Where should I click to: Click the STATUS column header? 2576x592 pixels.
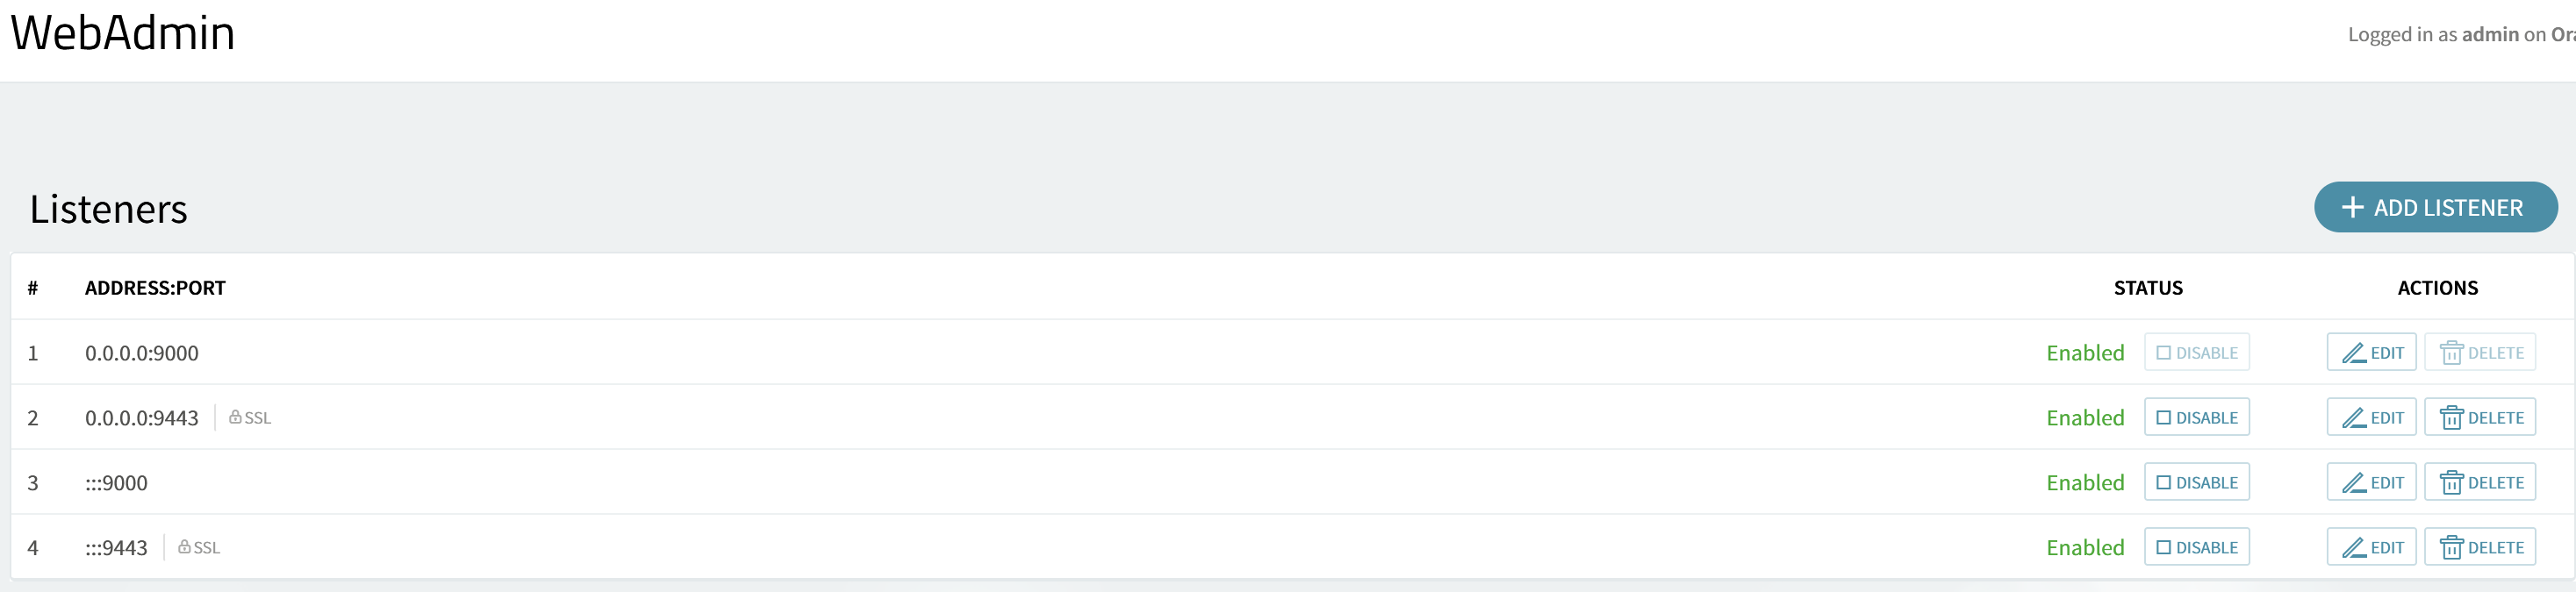2148,288
